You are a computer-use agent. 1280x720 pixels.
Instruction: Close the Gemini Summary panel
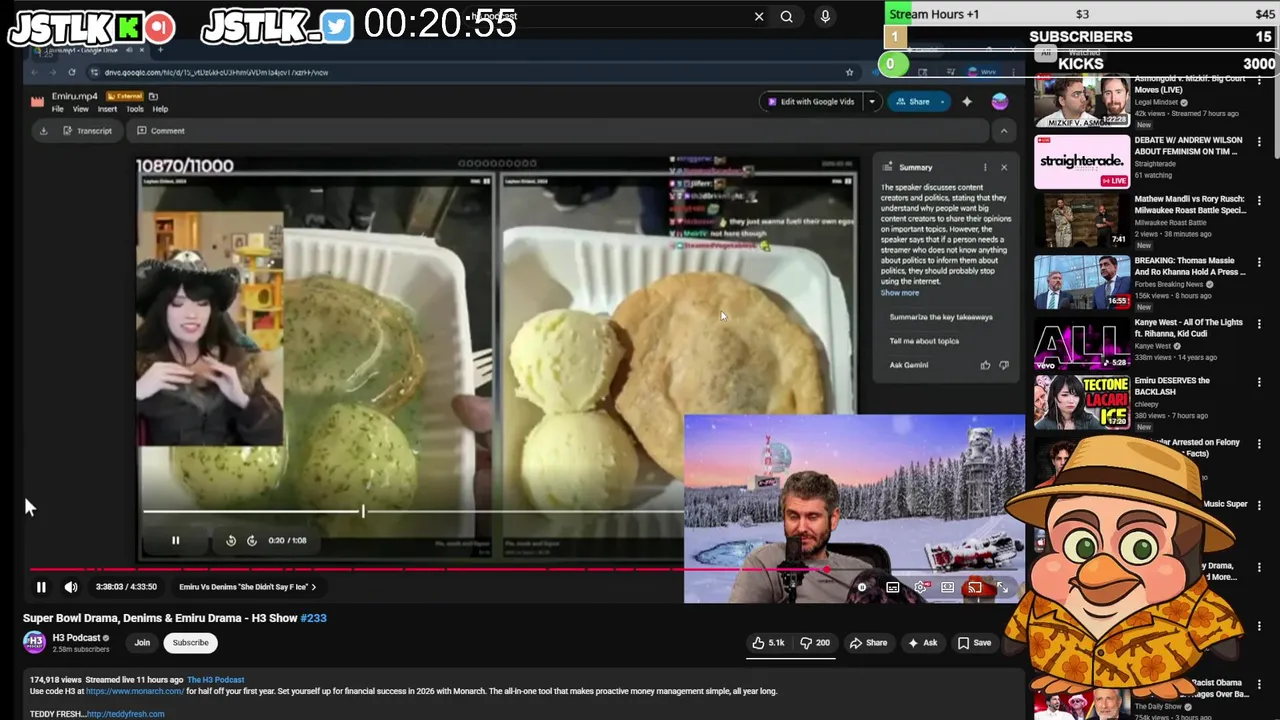tap(1004, 167)
